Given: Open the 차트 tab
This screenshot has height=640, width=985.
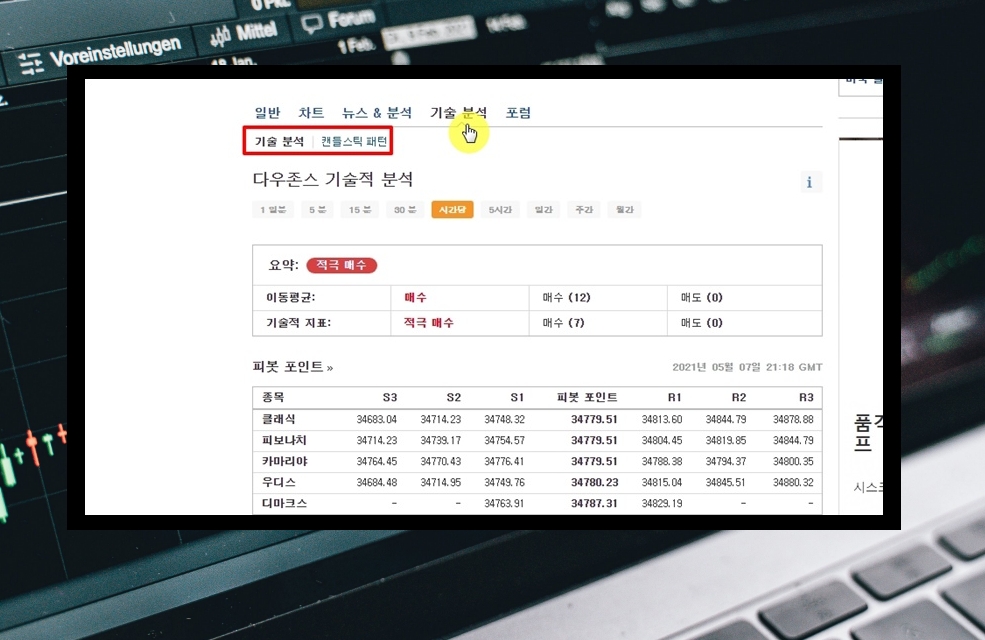Looking at the screenshot, I should (x=311, y=113).
